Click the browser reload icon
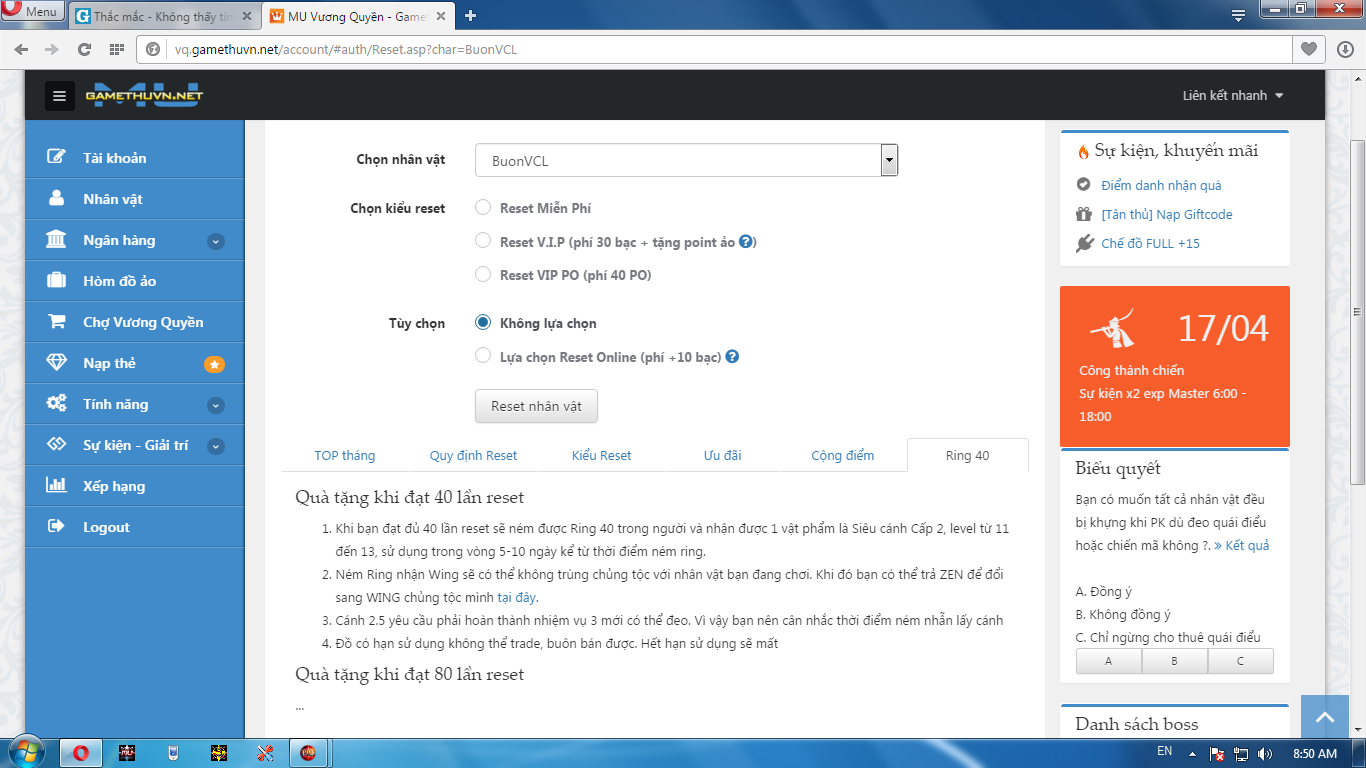 pos(85,49)
